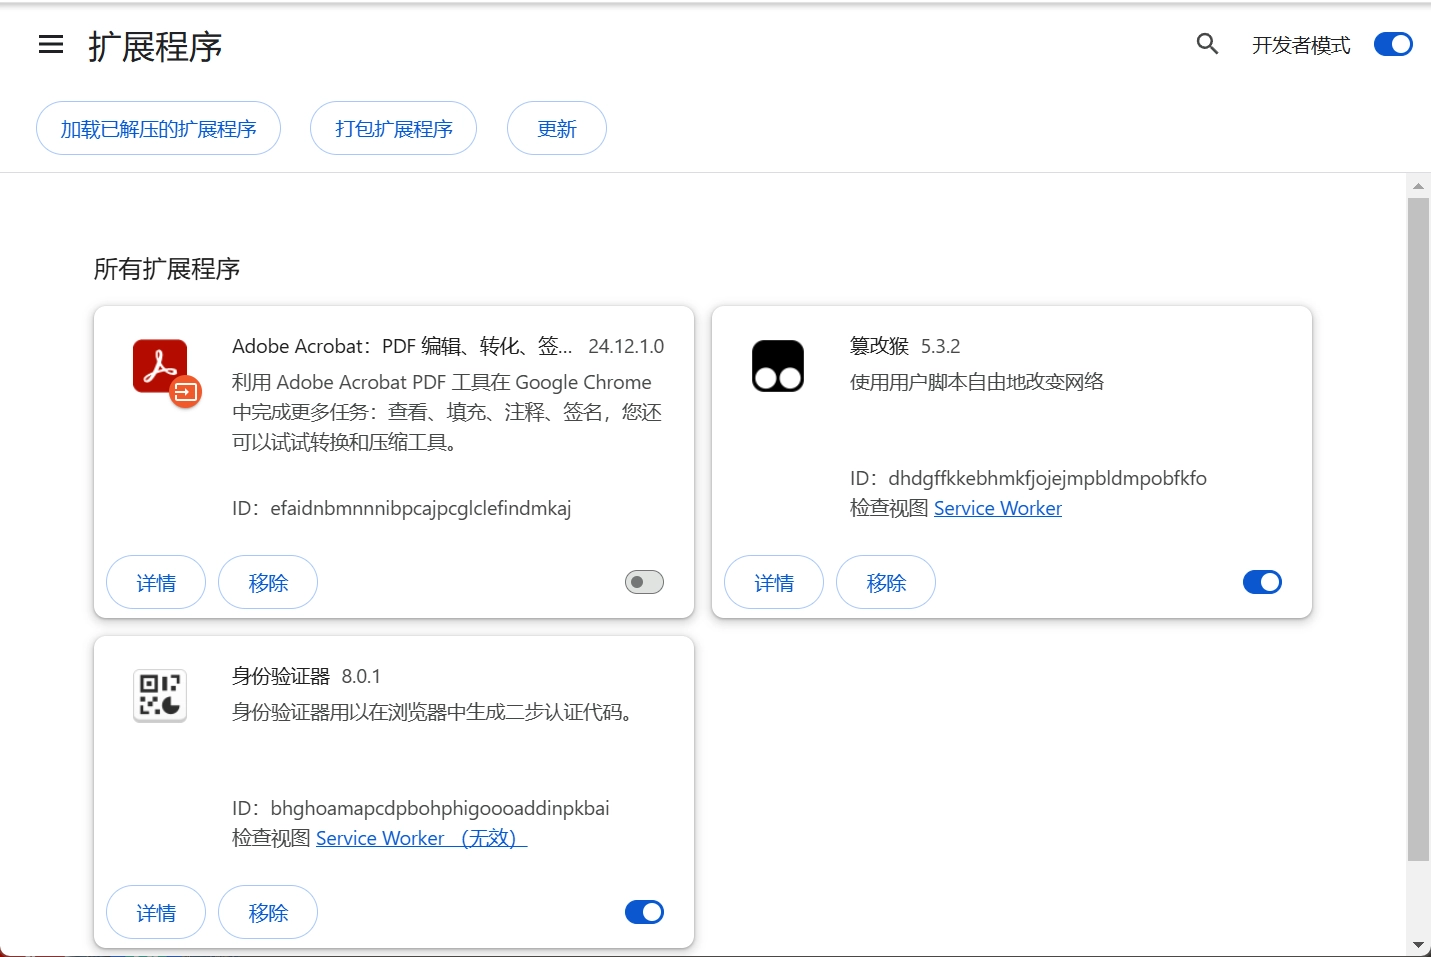1431x957 pixels.
Task: Click the 身份验证器 QR code icon
Action: (x=160, y=695)
